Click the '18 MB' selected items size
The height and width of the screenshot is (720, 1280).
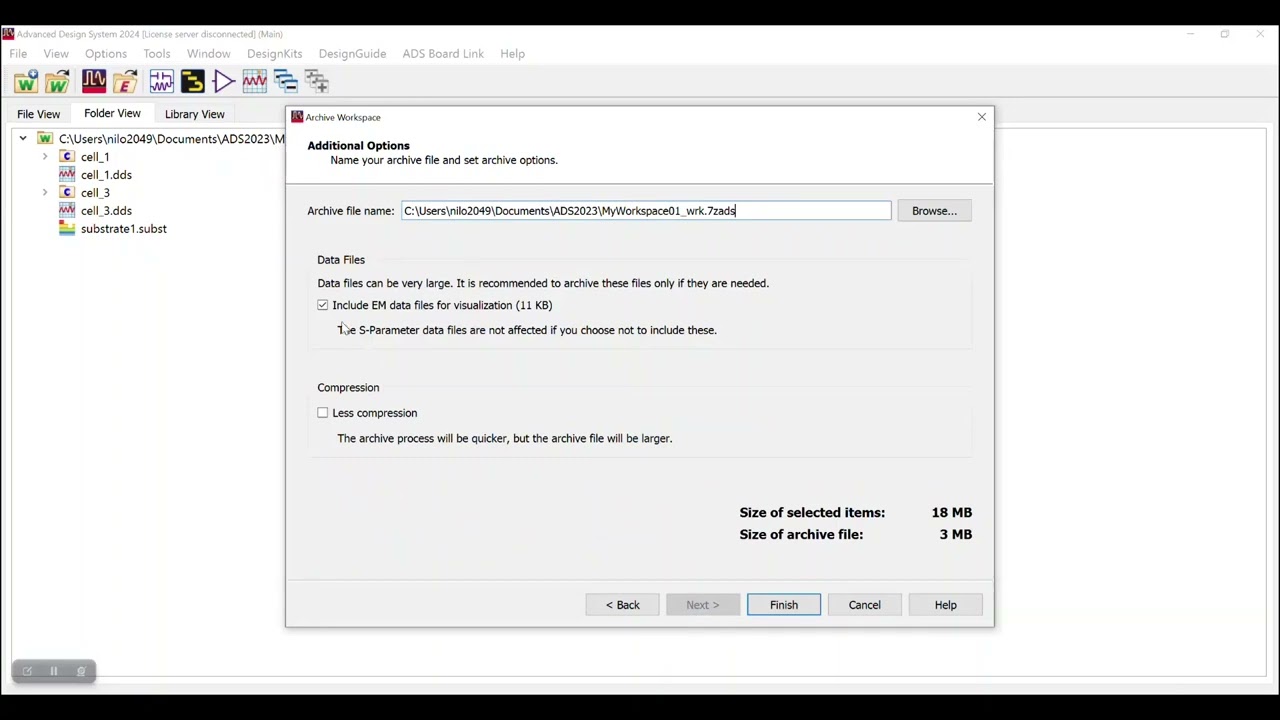952,513
